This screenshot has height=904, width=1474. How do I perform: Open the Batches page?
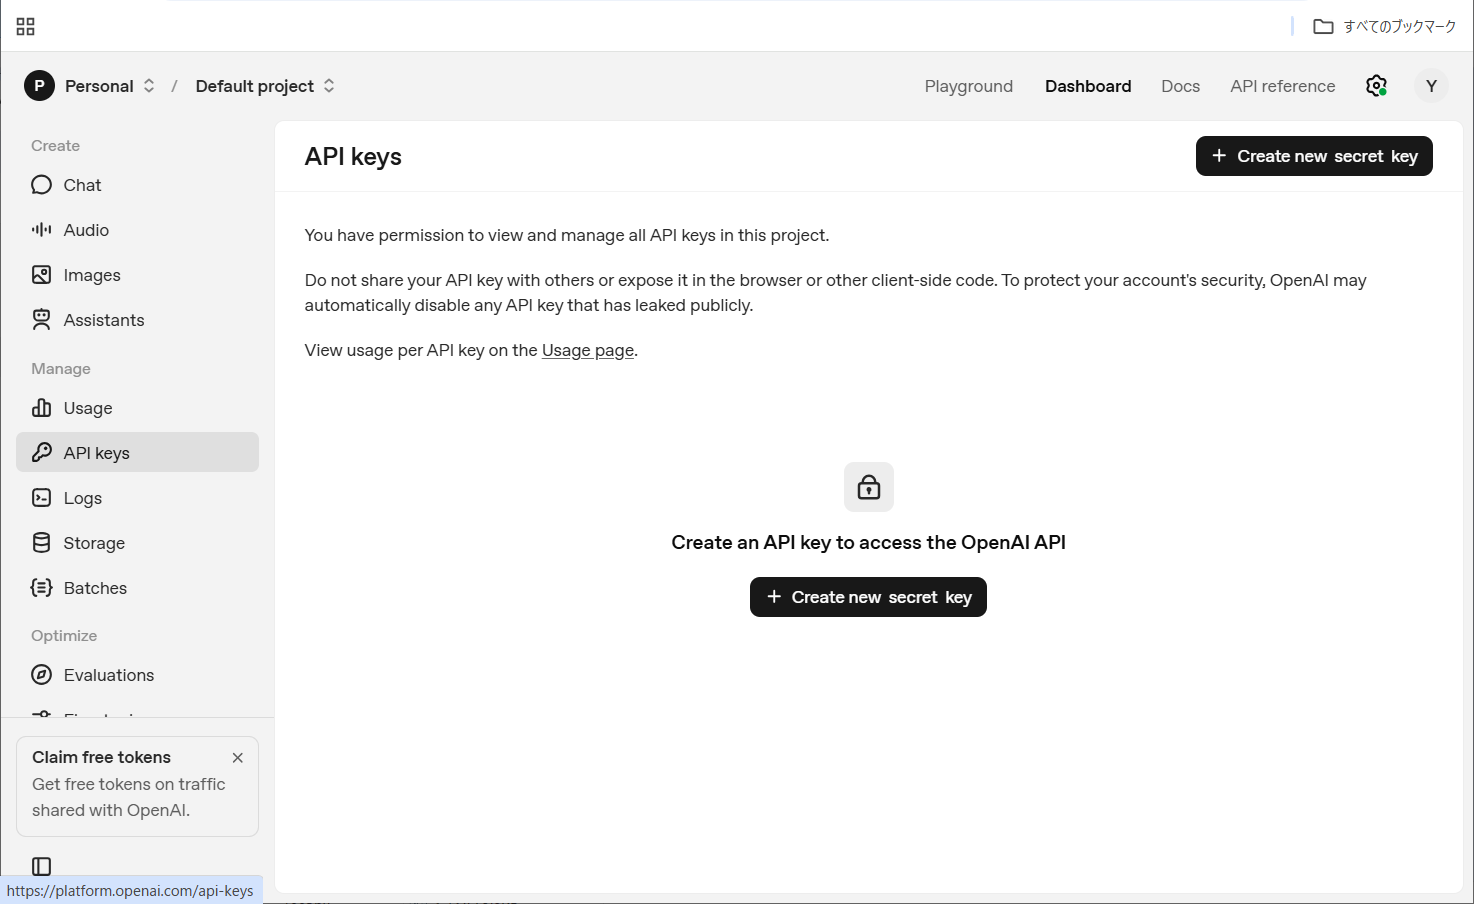click(95, 588)
